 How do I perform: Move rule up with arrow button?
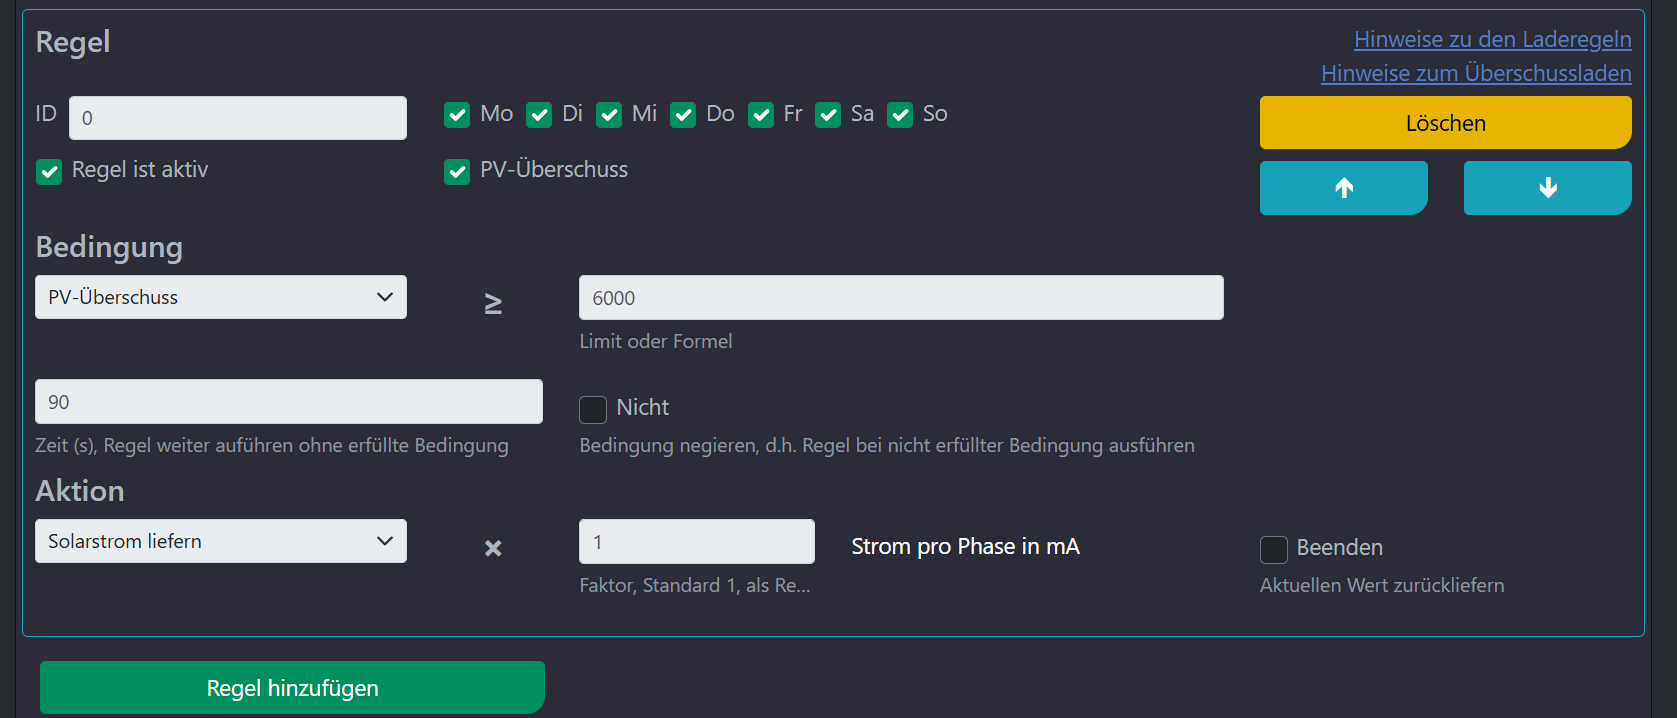click(1343, 188)
